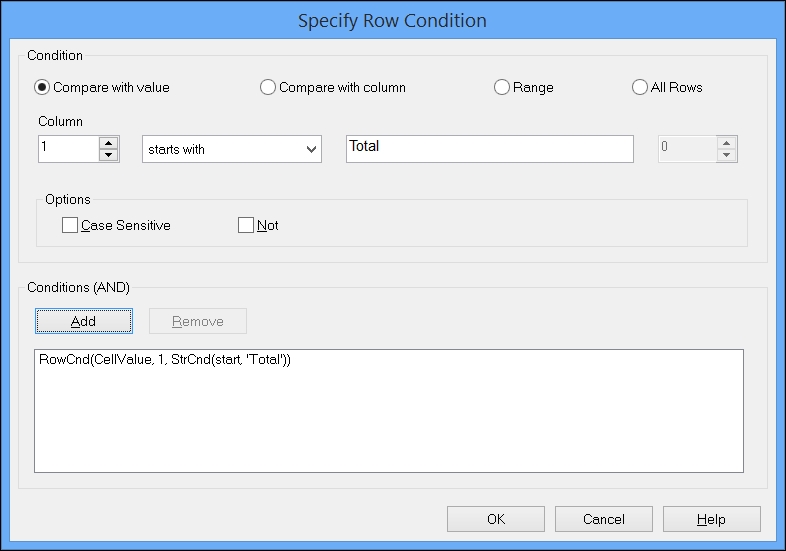The height and width of the screenshot is (551, 786).
Task: Click up arrow of disabled numeric spinner
Action: pos(726,143)
